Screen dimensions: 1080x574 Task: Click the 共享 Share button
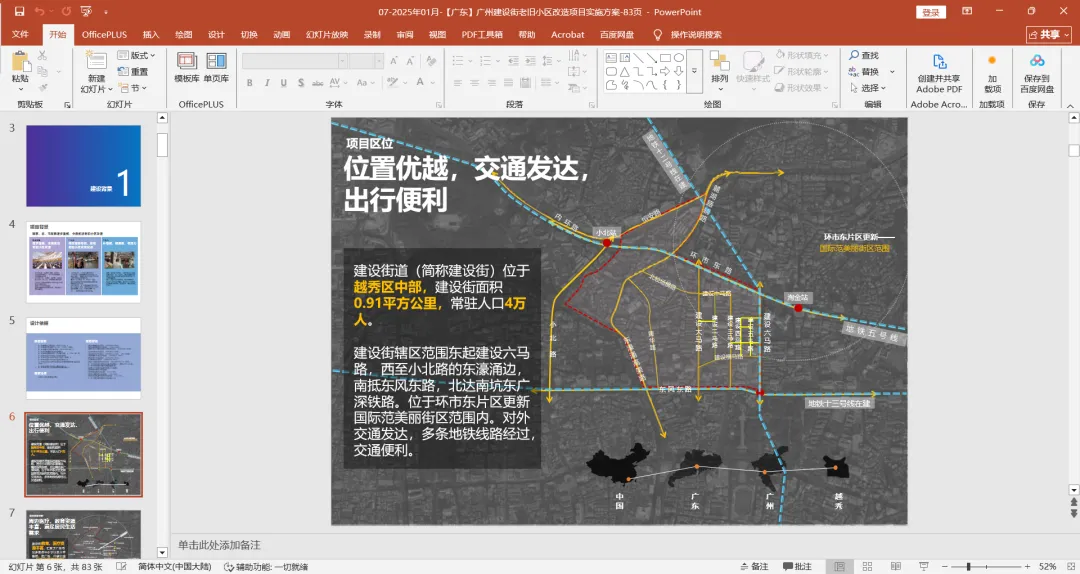pos(1050,34)
